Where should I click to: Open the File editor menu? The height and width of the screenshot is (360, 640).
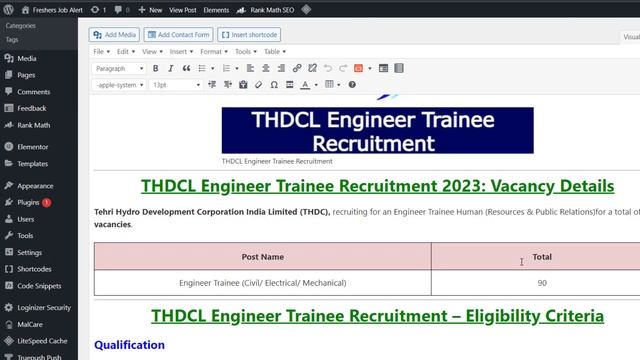[x=102, y=51]
